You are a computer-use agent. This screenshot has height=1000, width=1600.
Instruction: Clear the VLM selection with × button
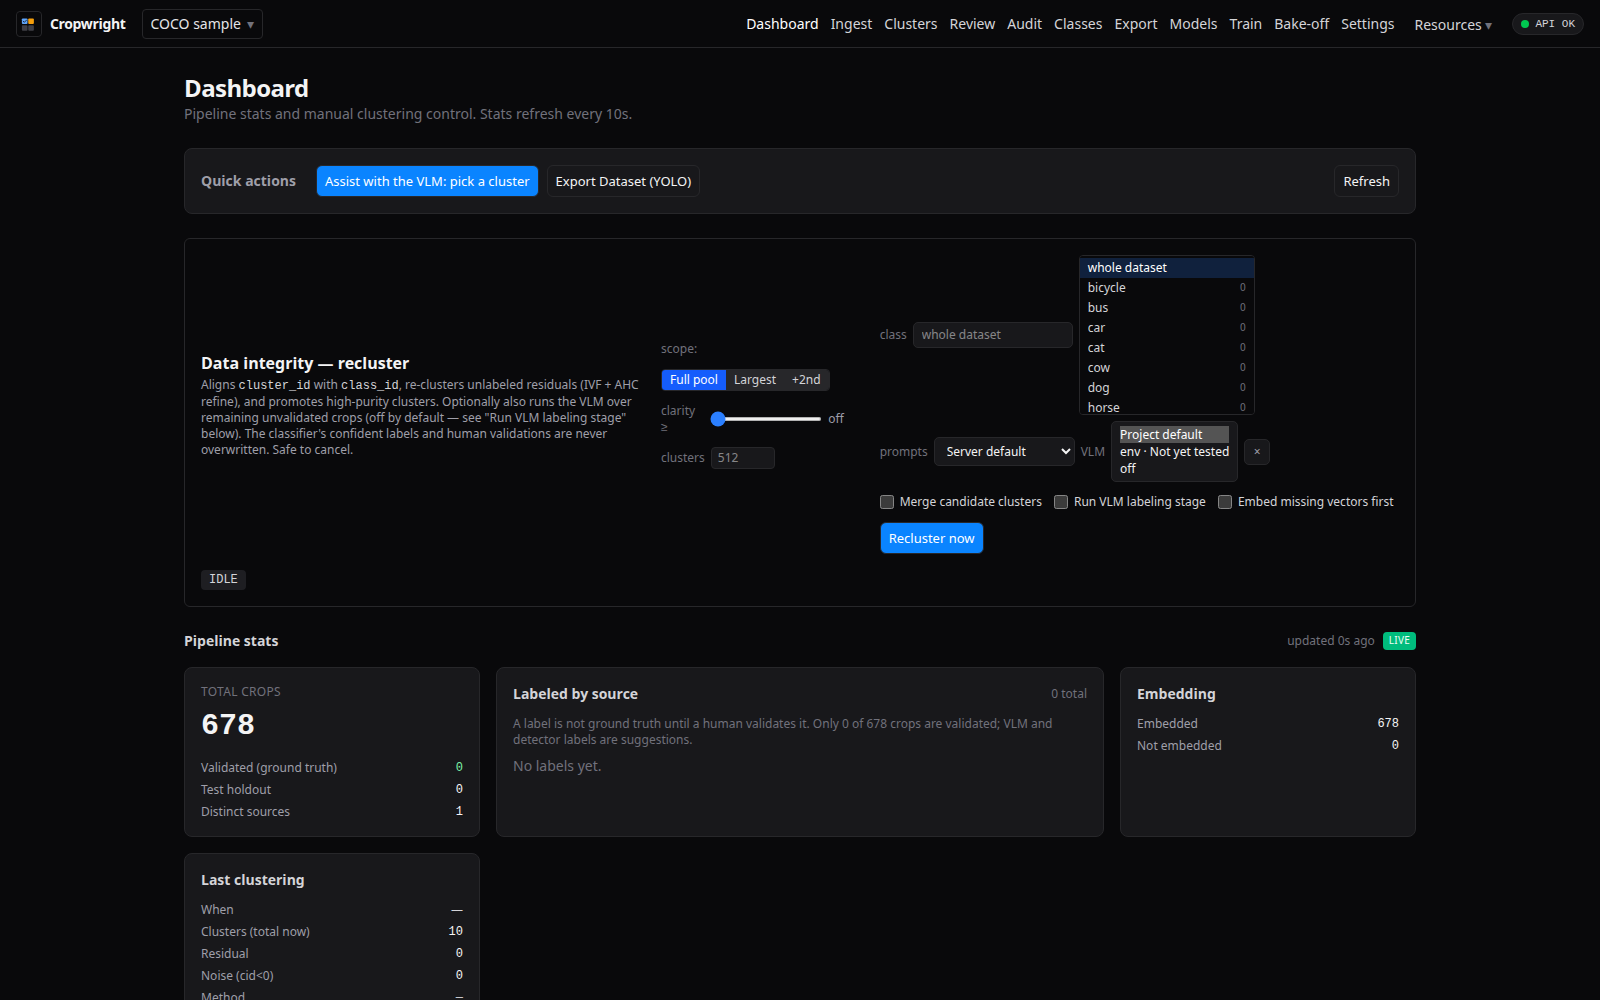pos(1257,452)
